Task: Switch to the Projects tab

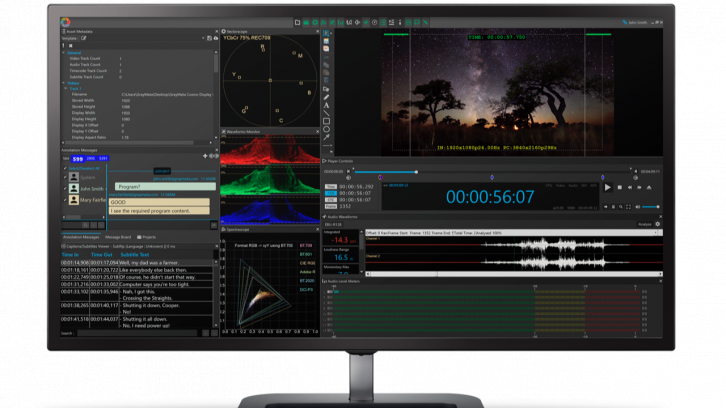Action: 146,237
